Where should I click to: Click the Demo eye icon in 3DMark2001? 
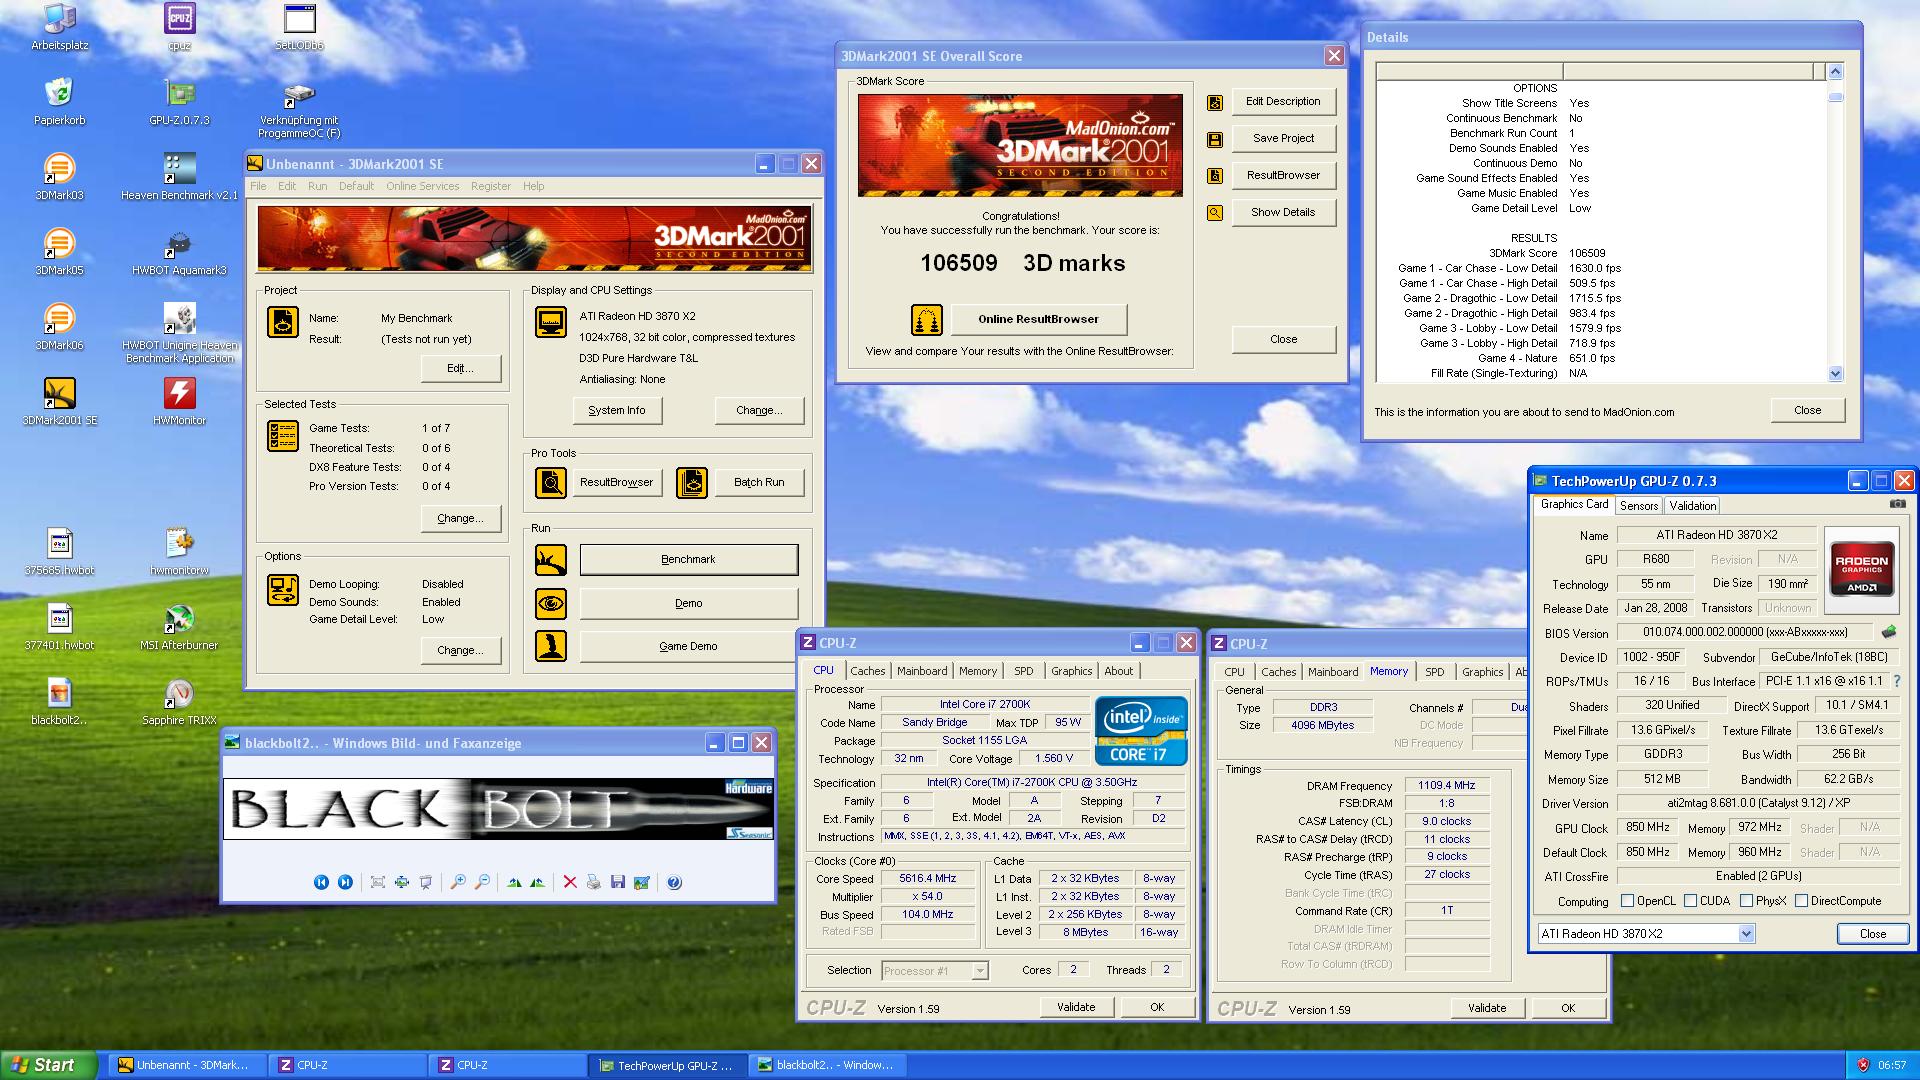[551, 604]
